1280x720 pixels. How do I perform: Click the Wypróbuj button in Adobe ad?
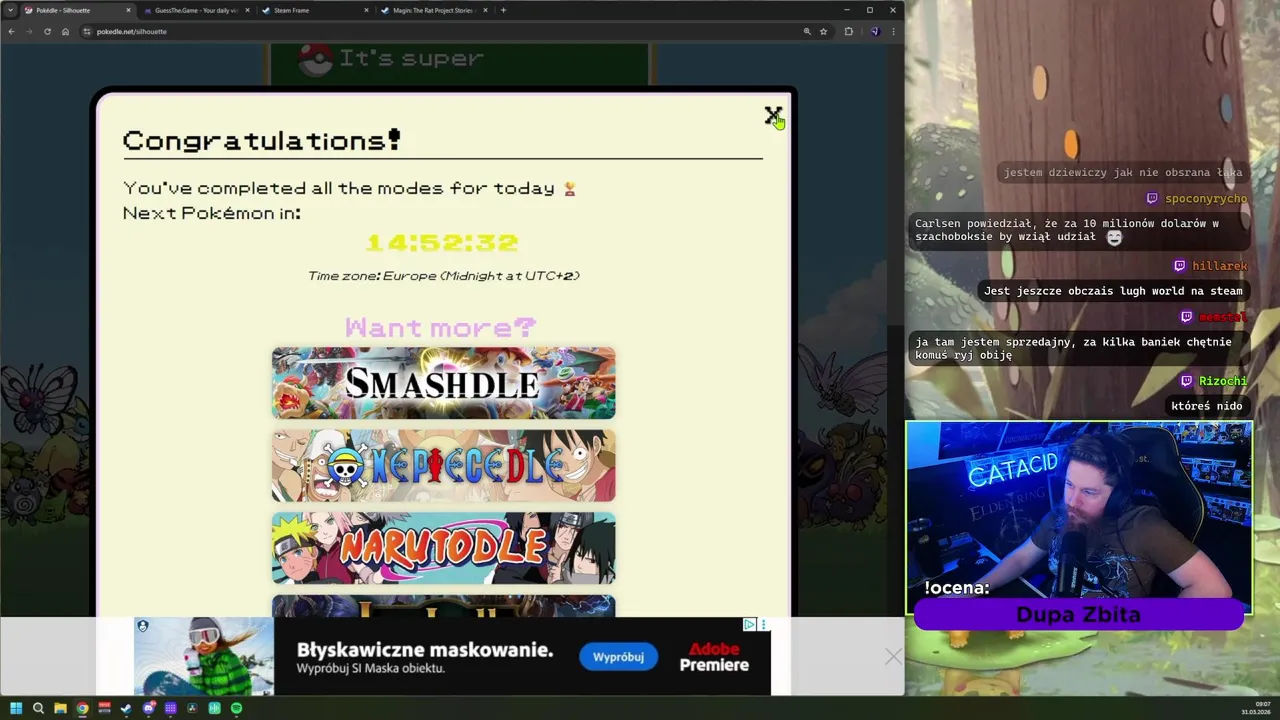point(618,657)
